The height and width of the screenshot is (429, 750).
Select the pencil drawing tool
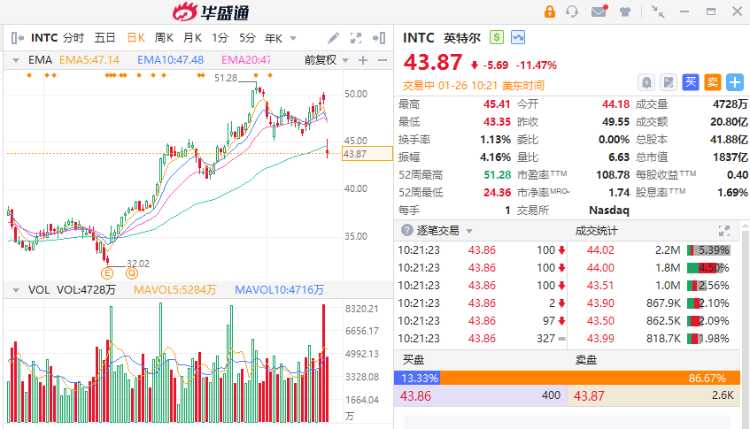(333, 38)
